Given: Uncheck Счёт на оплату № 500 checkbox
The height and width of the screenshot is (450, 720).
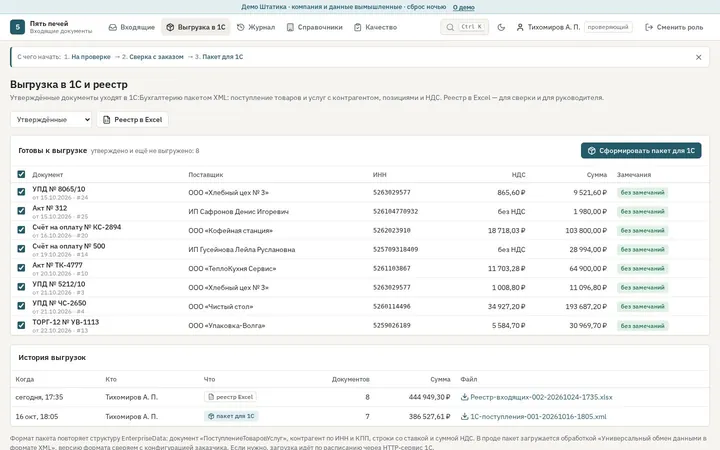Looking at the screenshot, I should tap(21, 249).
